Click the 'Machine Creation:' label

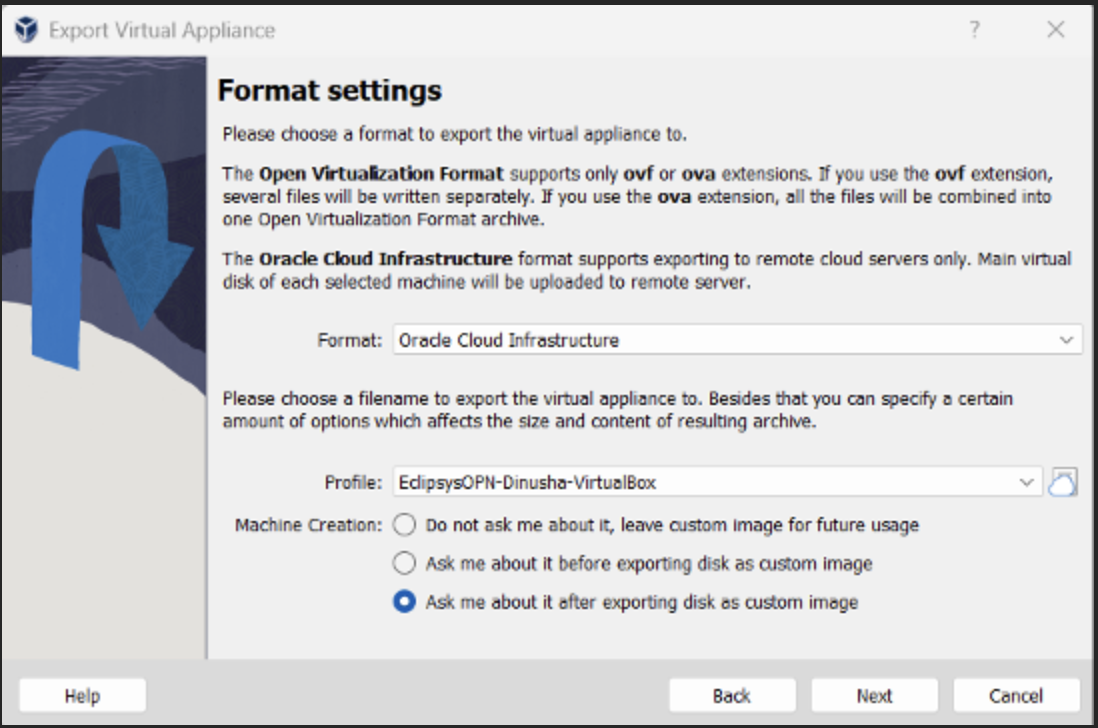click(309, 525)
